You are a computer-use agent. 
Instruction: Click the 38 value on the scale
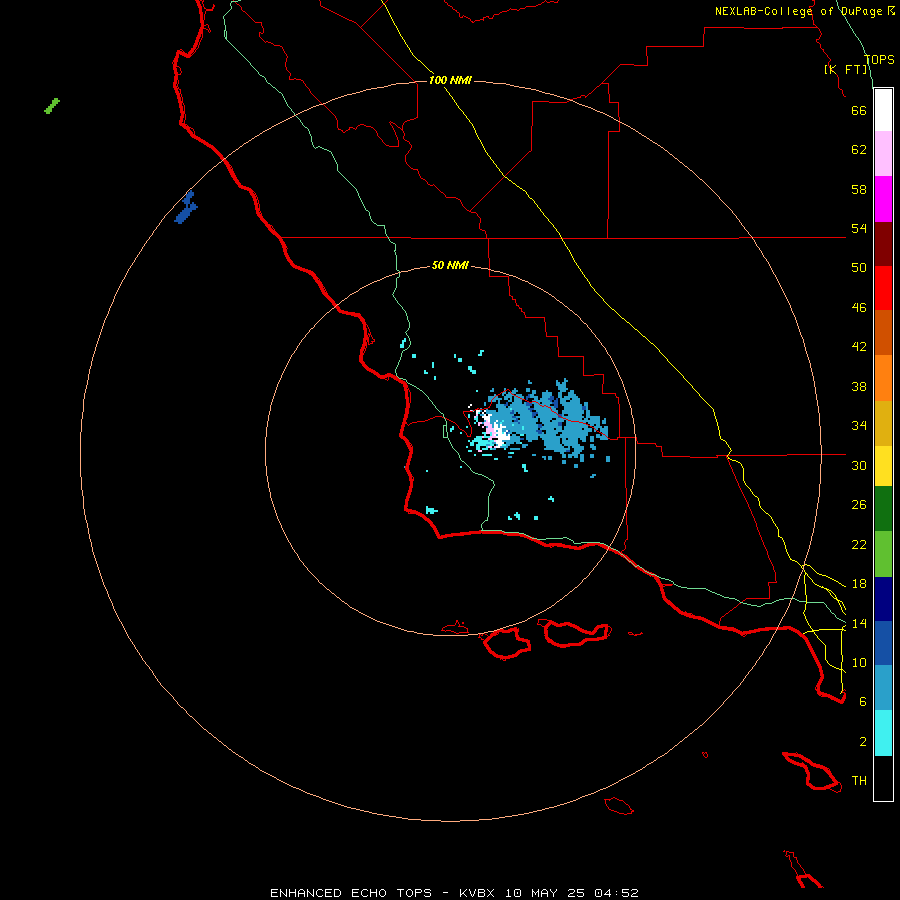859,386
